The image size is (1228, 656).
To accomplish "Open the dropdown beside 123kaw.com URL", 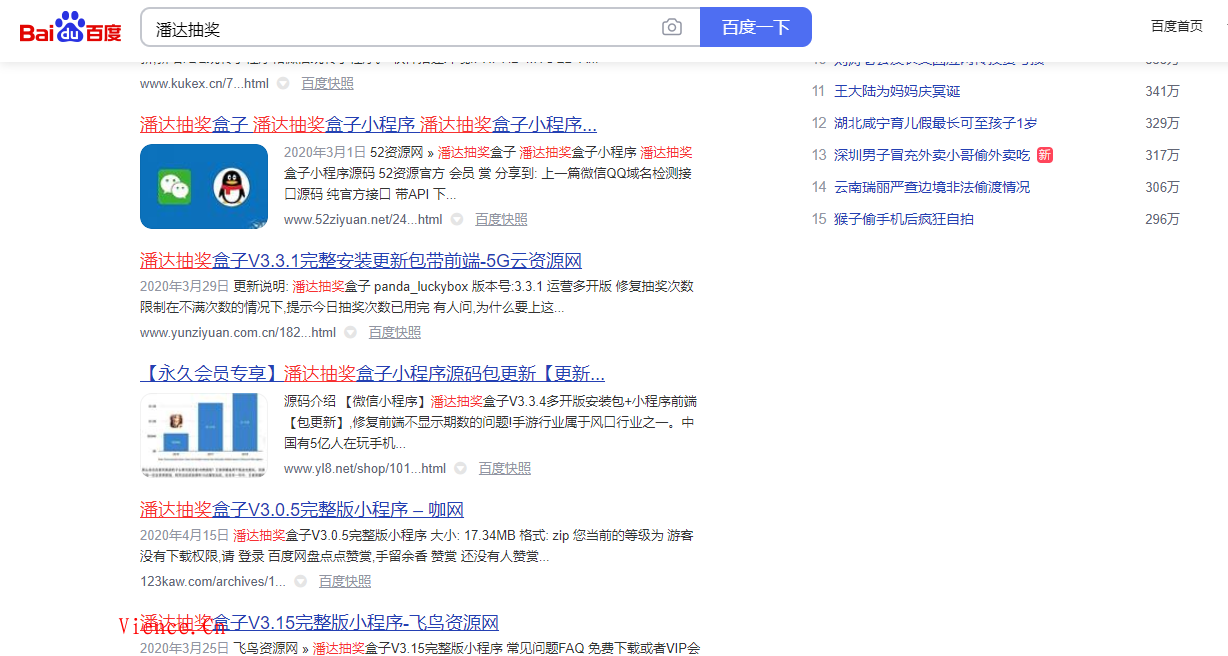I will 300,582.
